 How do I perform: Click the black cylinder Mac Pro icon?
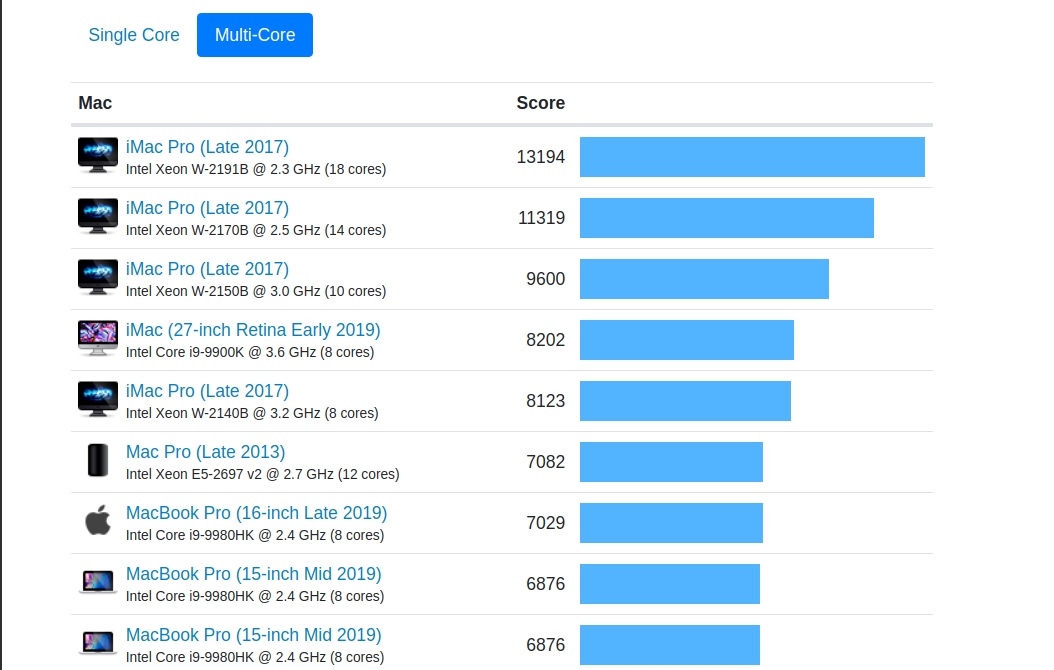click(98, 461)
